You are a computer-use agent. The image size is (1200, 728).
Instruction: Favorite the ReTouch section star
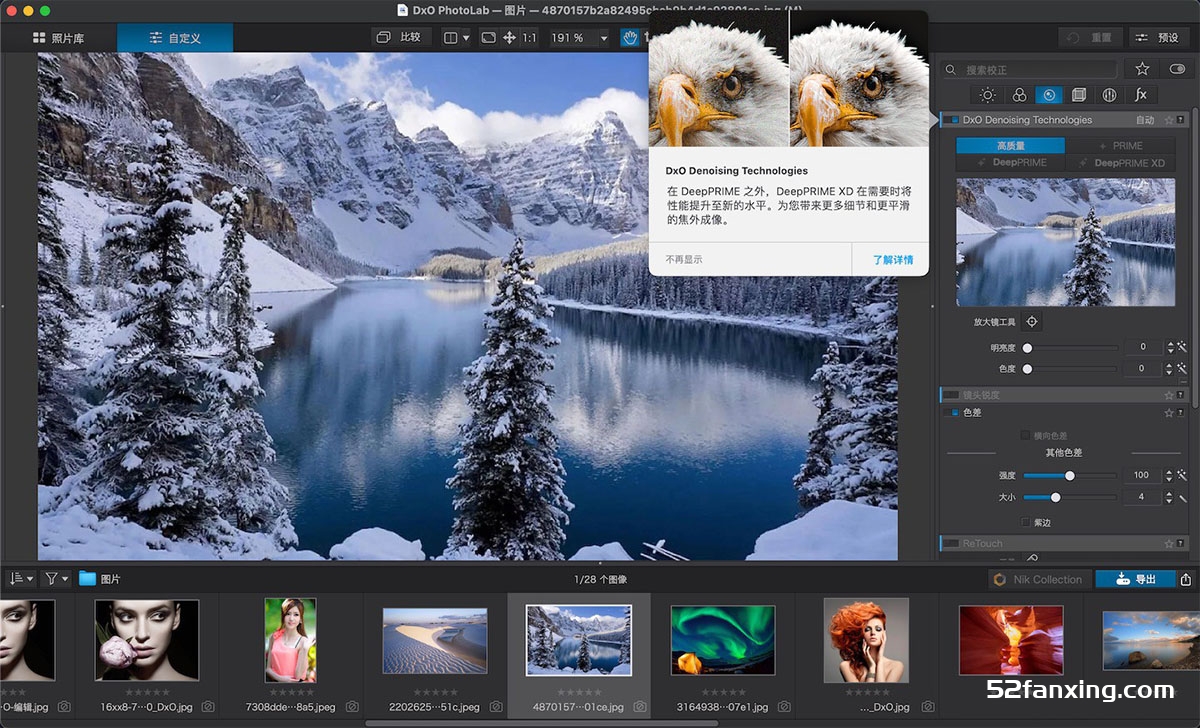(x=1169, y=544)
